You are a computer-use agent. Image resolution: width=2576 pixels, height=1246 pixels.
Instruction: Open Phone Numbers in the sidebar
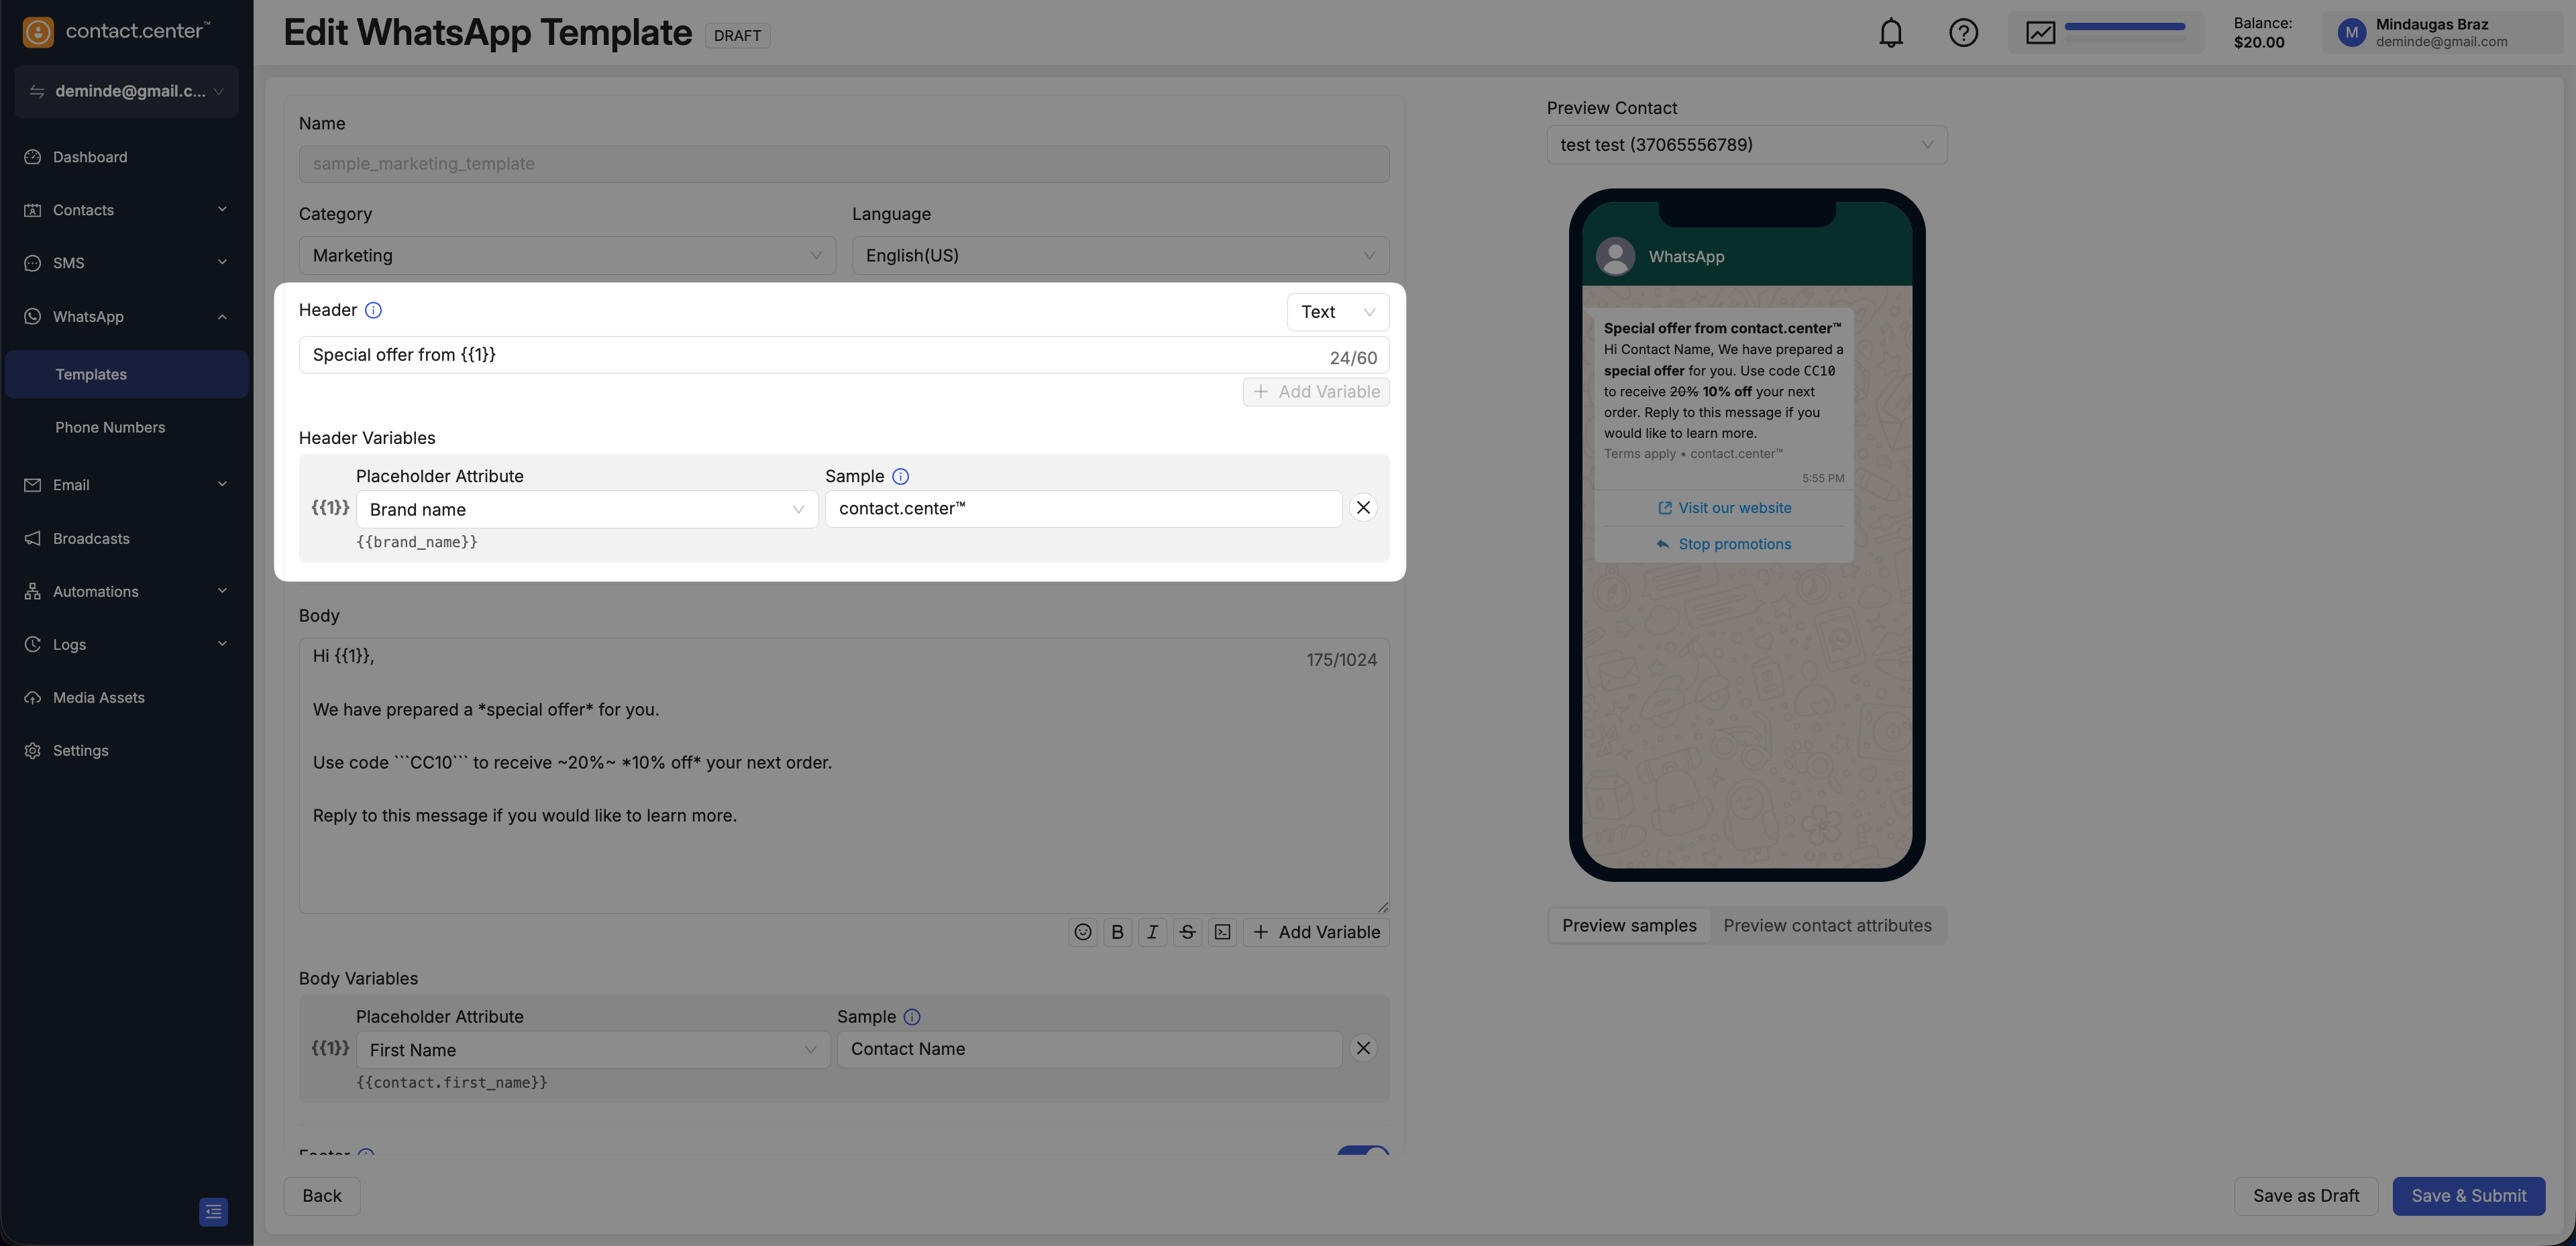tap(110, 428)
